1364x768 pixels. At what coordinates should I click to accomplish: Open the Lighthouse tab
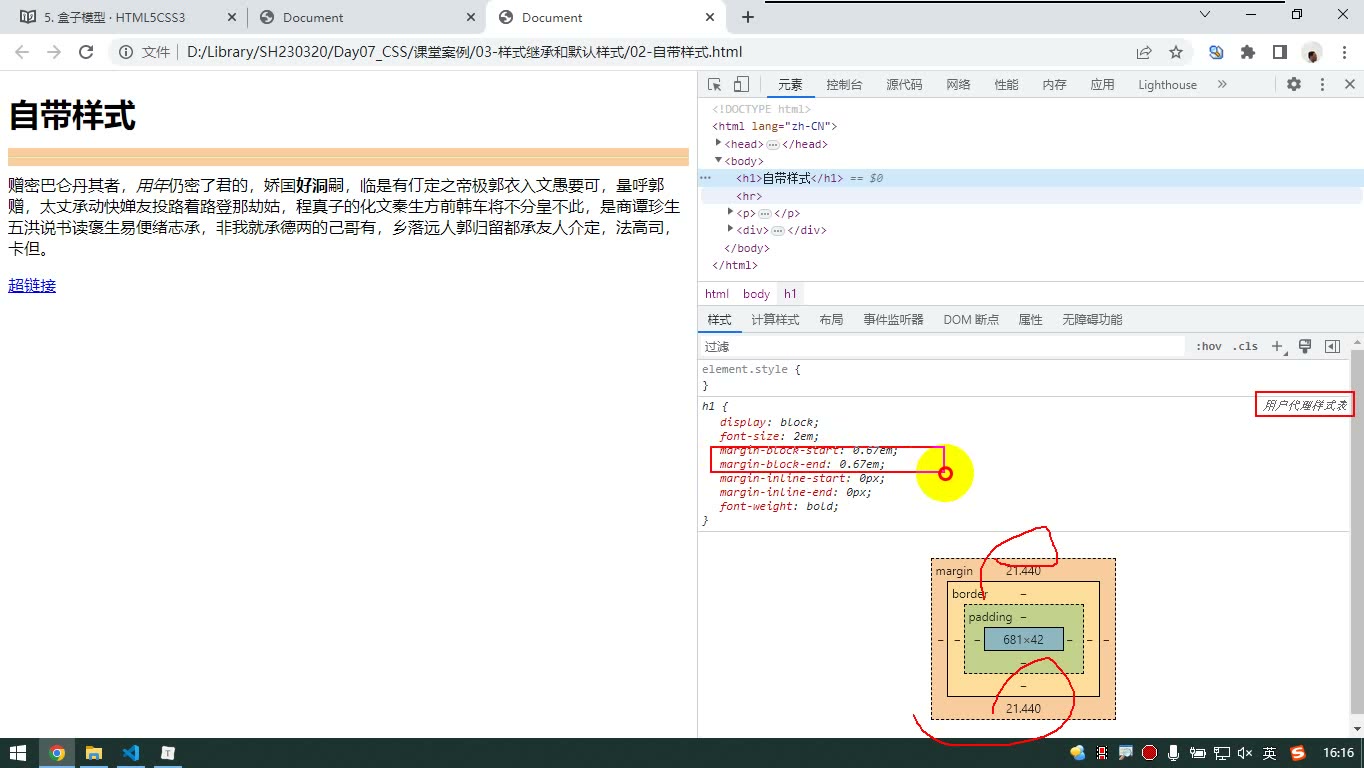tap(1167, 85)
